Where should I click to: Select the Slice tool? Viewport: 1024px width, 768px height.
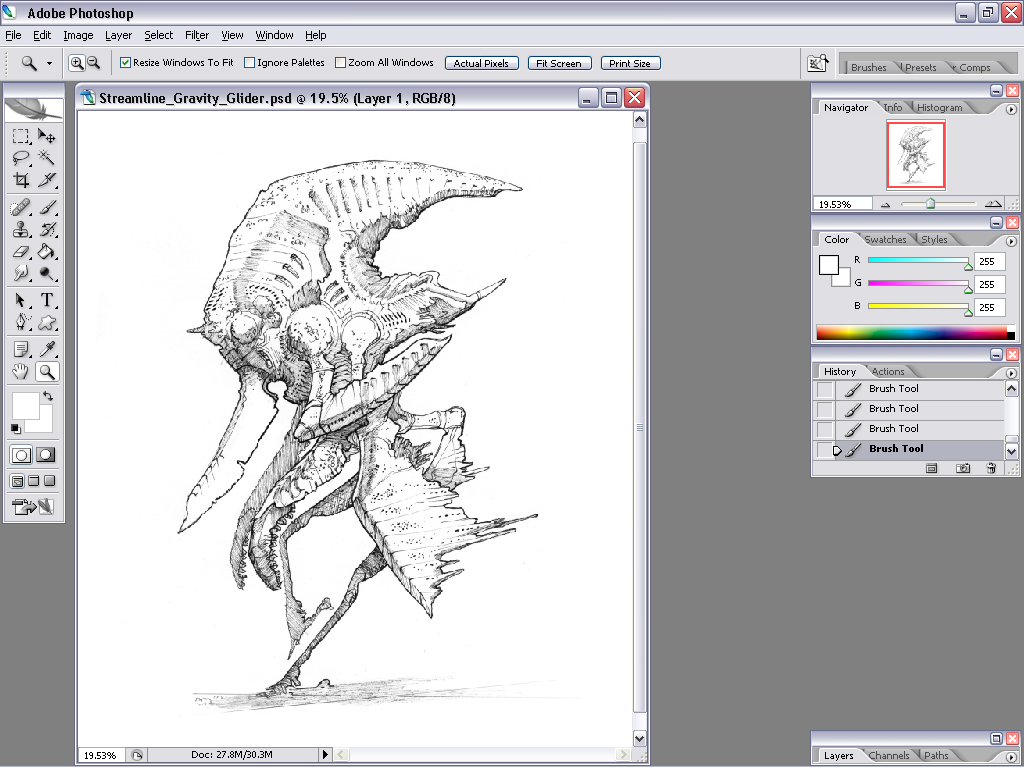point(46,180)
